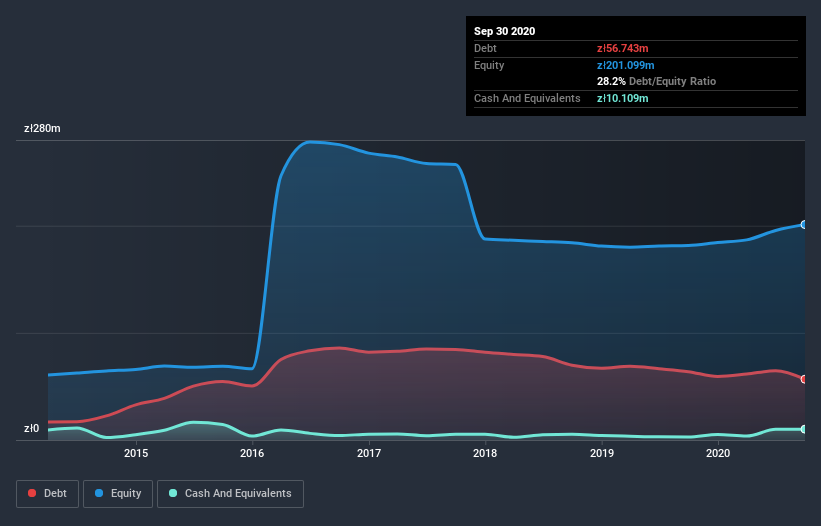
Task: Click the Sep 30 2020 tooltip date
Action: point(504,31)
